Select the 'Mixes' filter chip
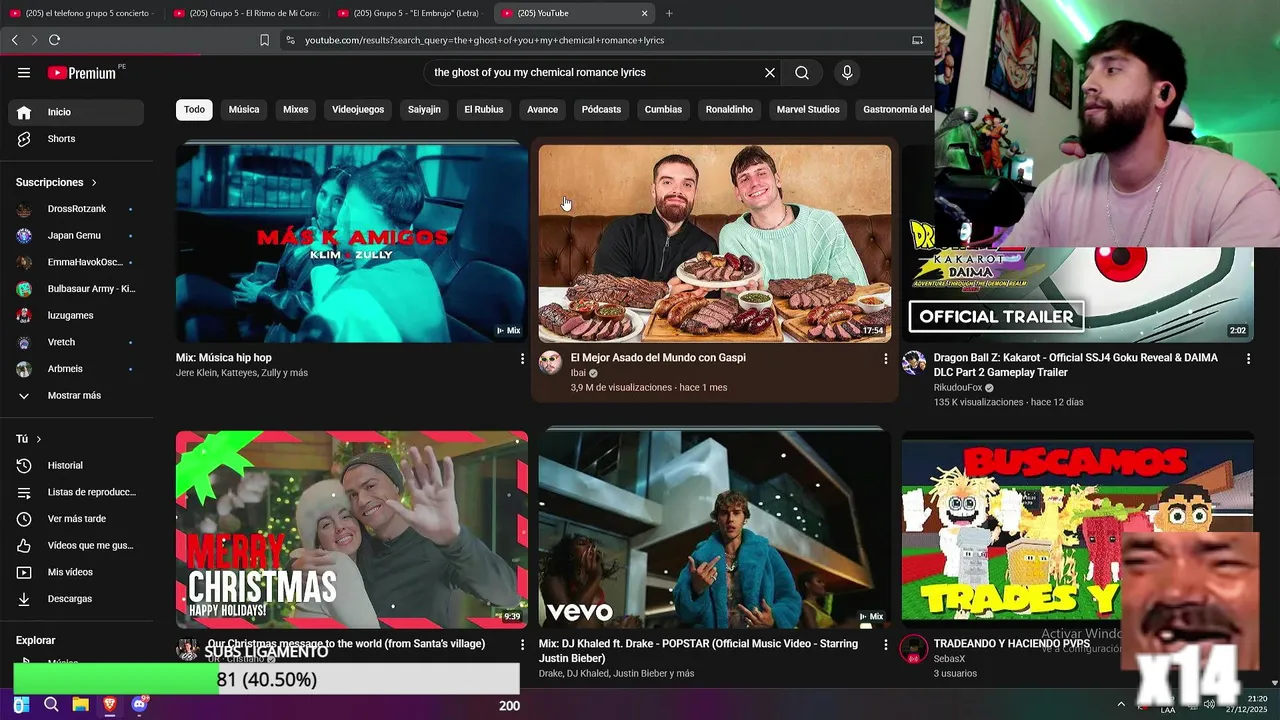Image resolution: width=1280 pixels, height=720 pixels. pos(296,109)
